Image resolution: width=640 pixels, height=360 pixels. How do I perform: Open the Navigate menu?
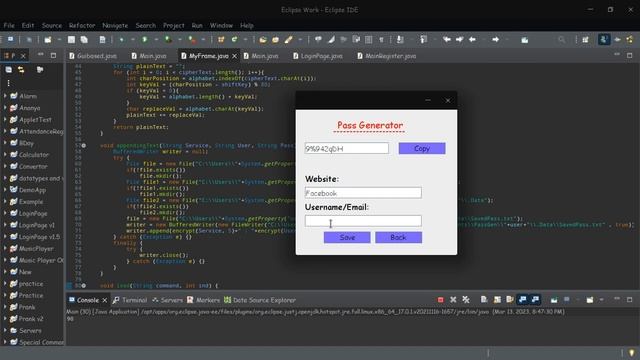click(115, 25)
